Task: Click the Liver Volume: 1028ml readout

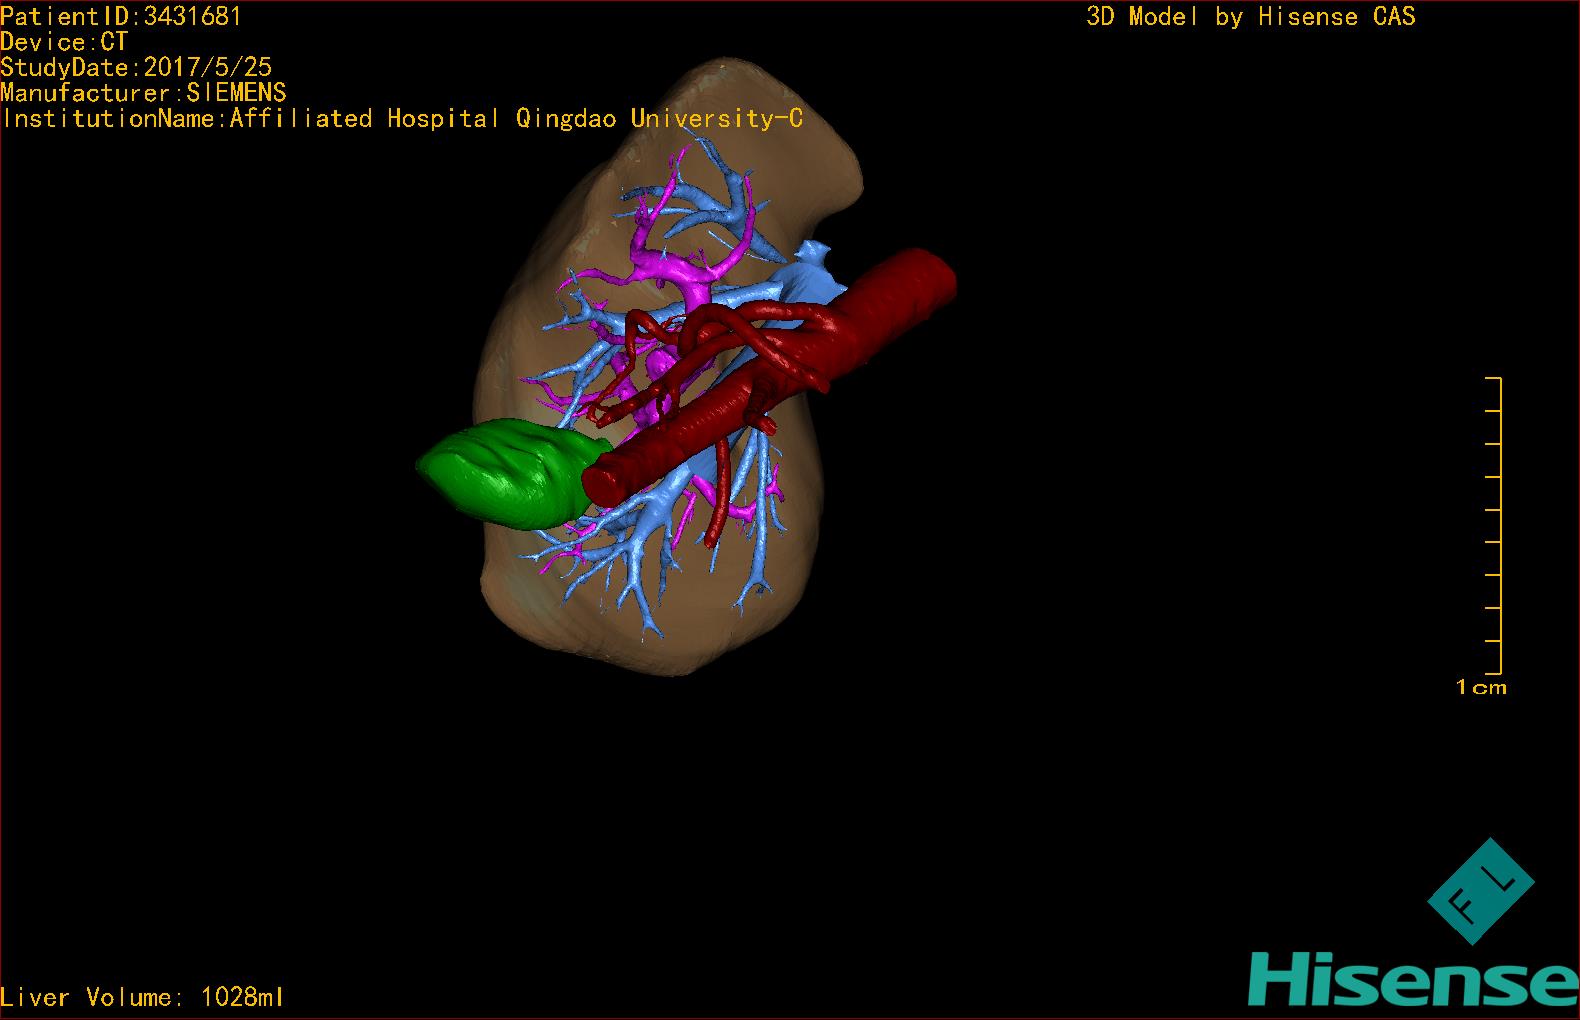Action: pos(142,997)
